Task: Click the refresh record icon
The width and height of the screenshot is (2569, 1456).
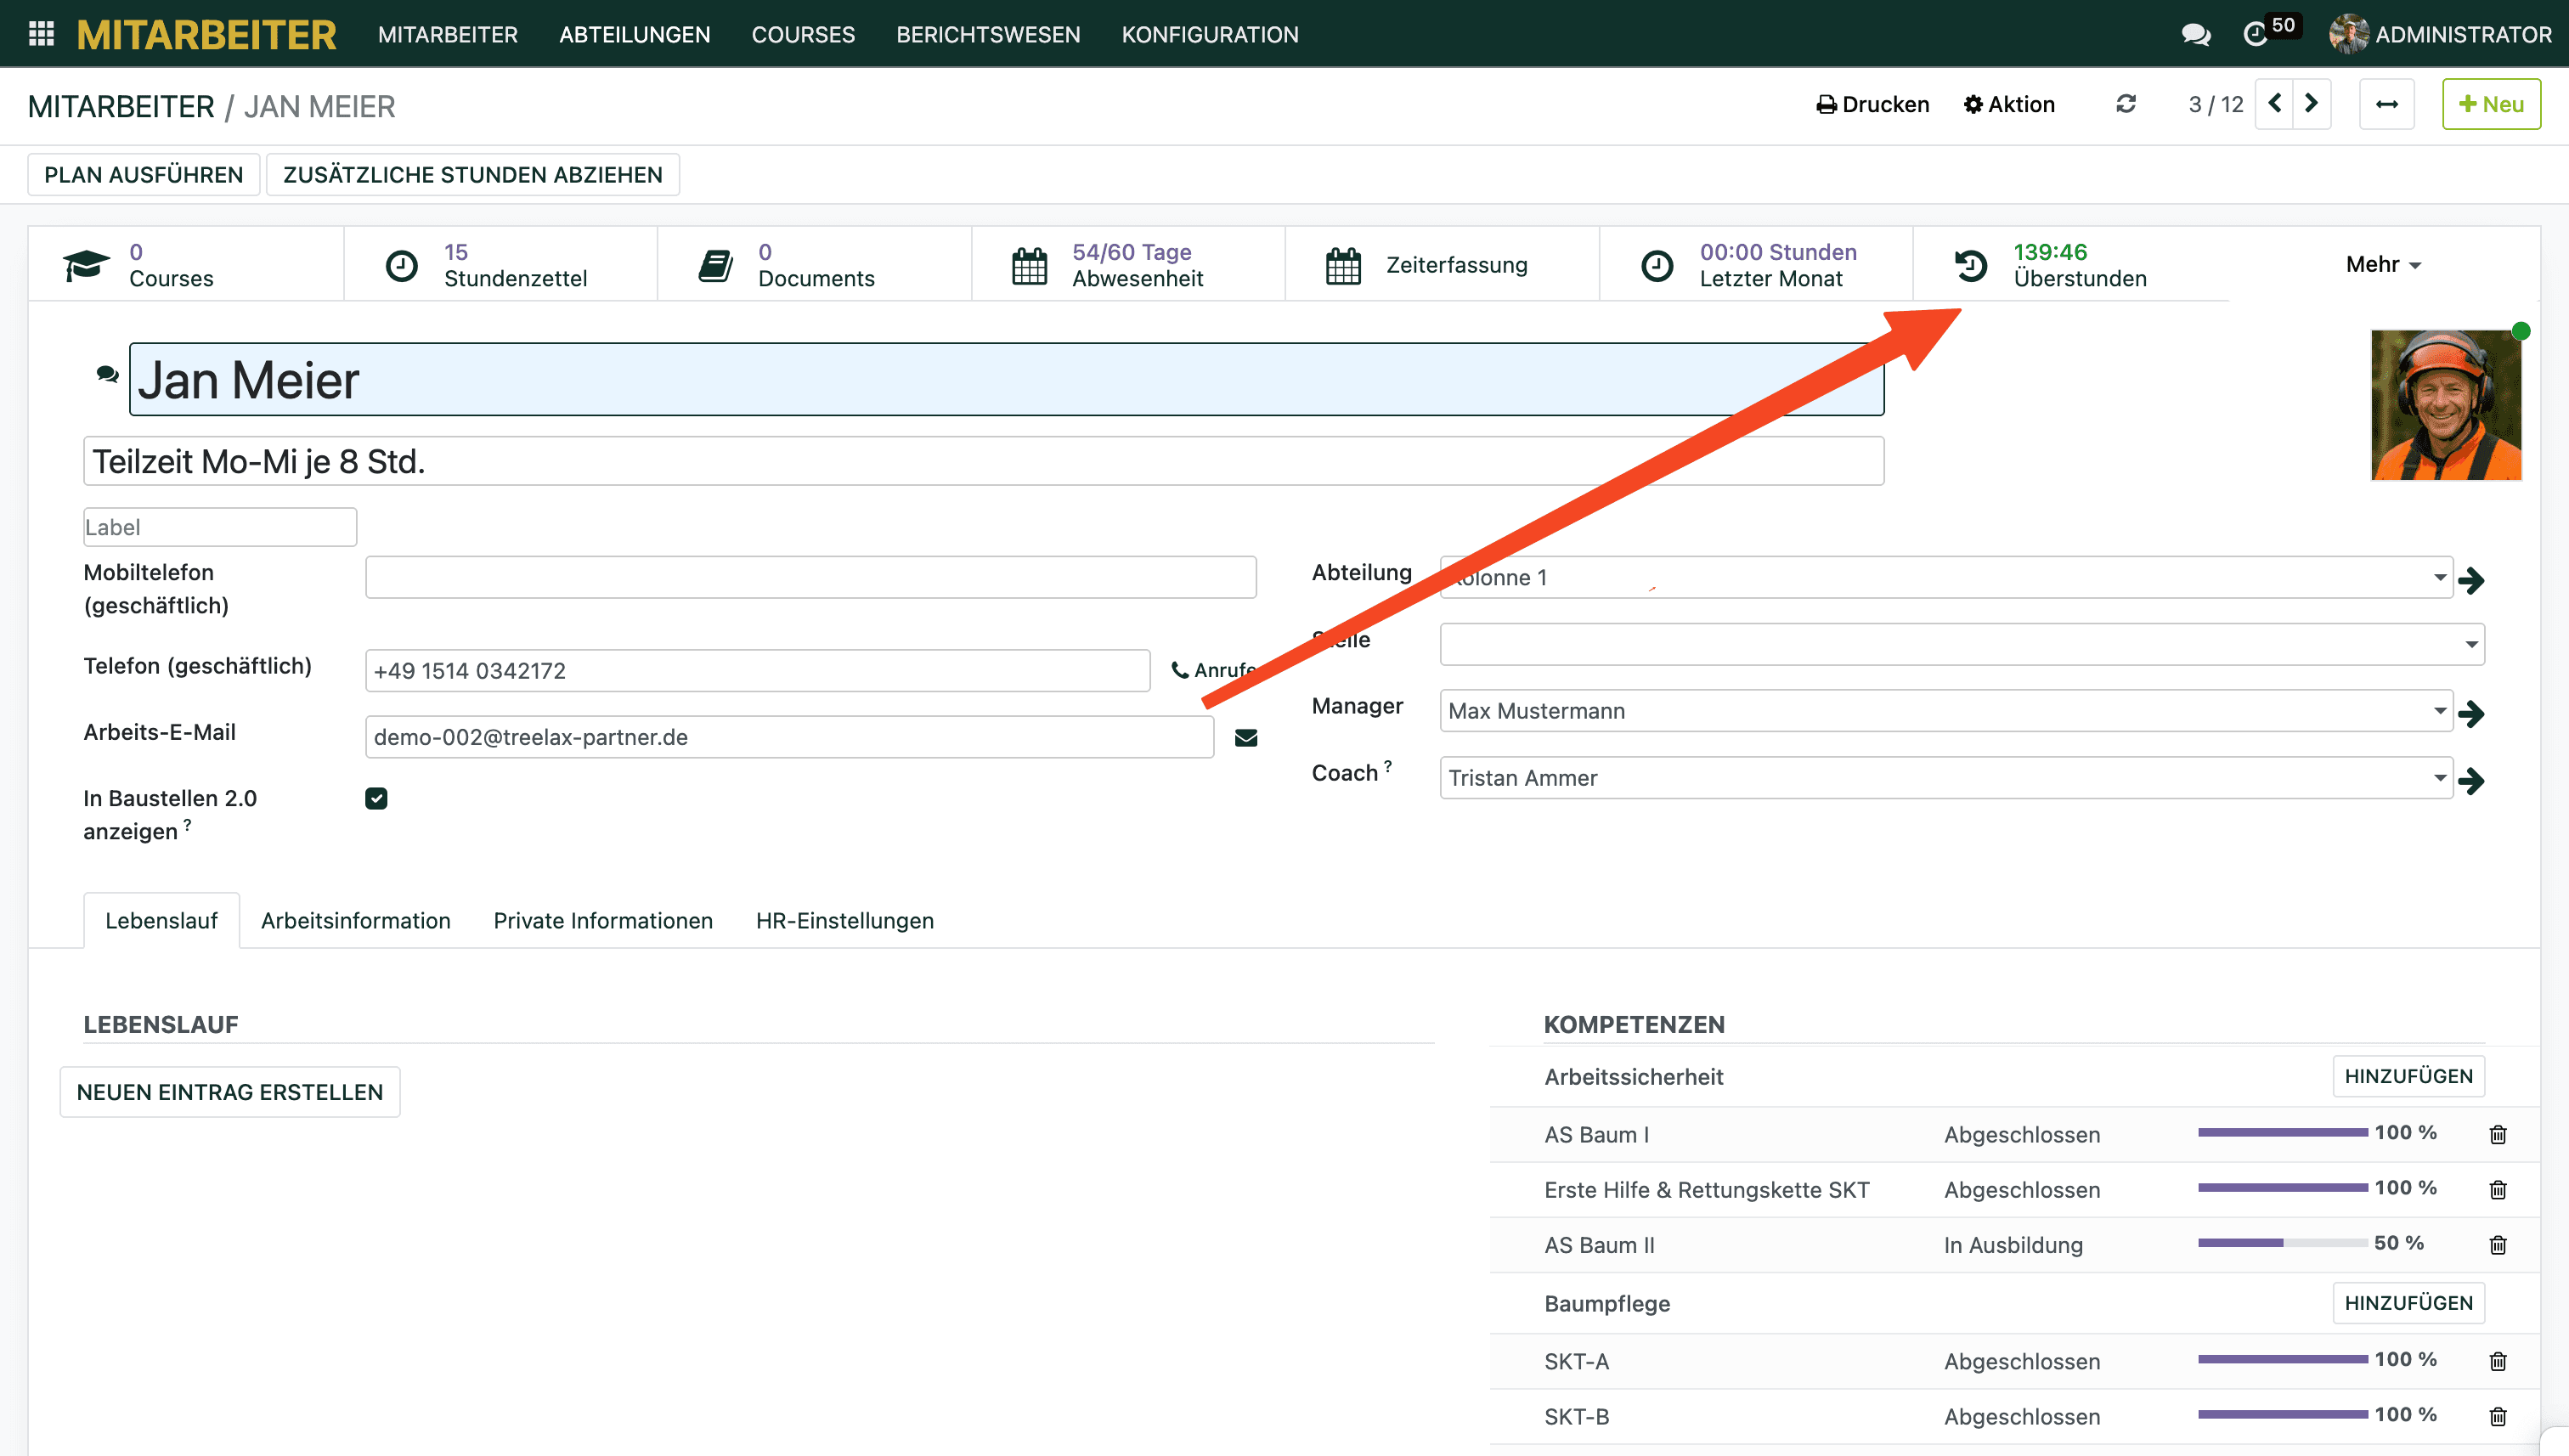Action: click(2126, 104)
